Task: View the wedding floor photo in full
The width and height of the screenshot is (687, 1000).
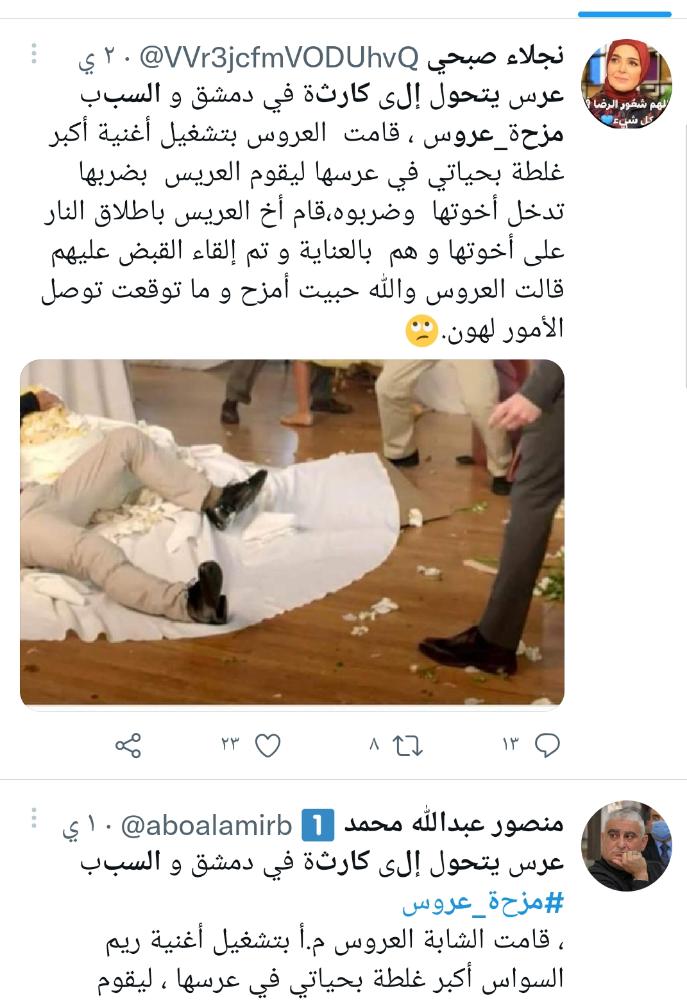Action: [292, 533]
